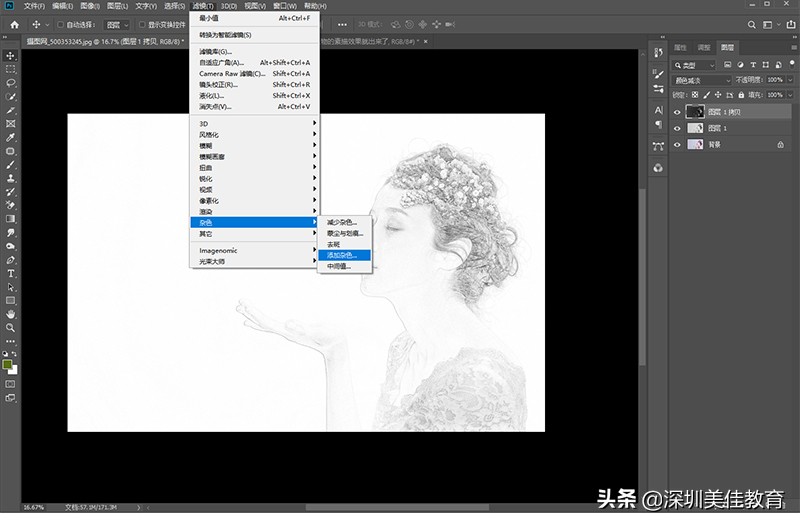Select the Gradient tool
Viewport: 800px width, 525px height.
click(x=10, y=219)
